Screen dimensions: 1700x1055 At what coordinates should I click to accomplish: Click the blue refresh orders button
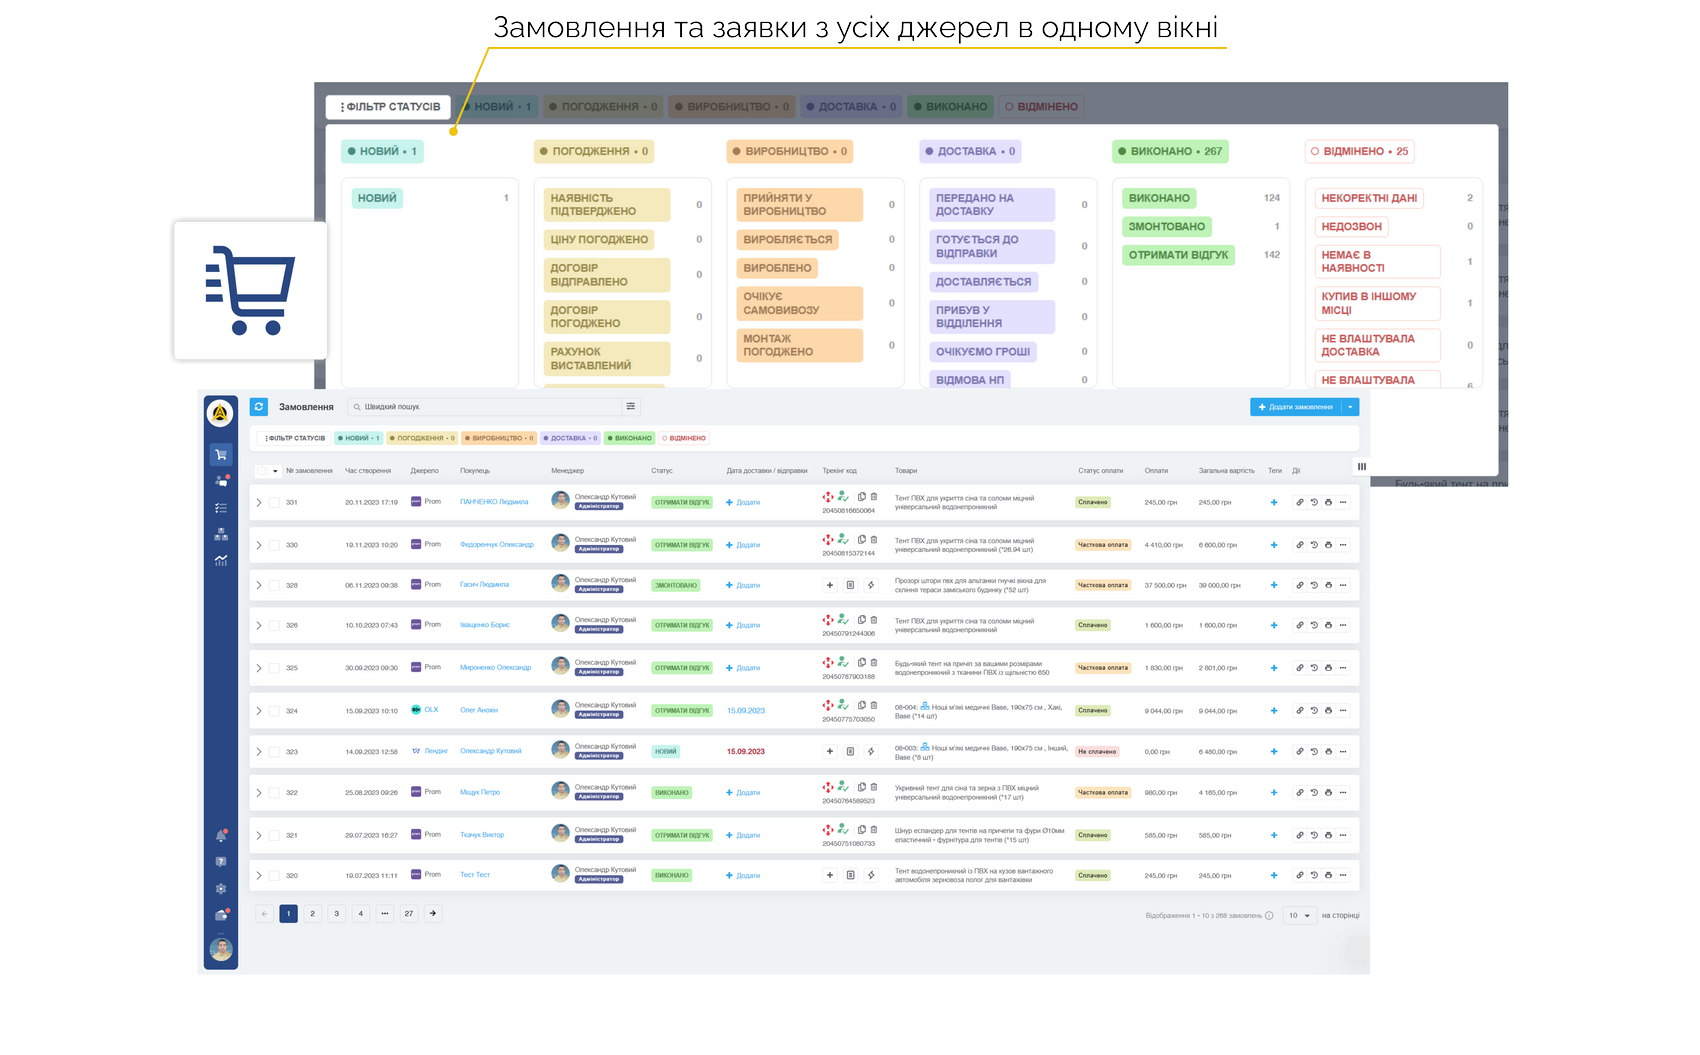(x=259, y=407)
